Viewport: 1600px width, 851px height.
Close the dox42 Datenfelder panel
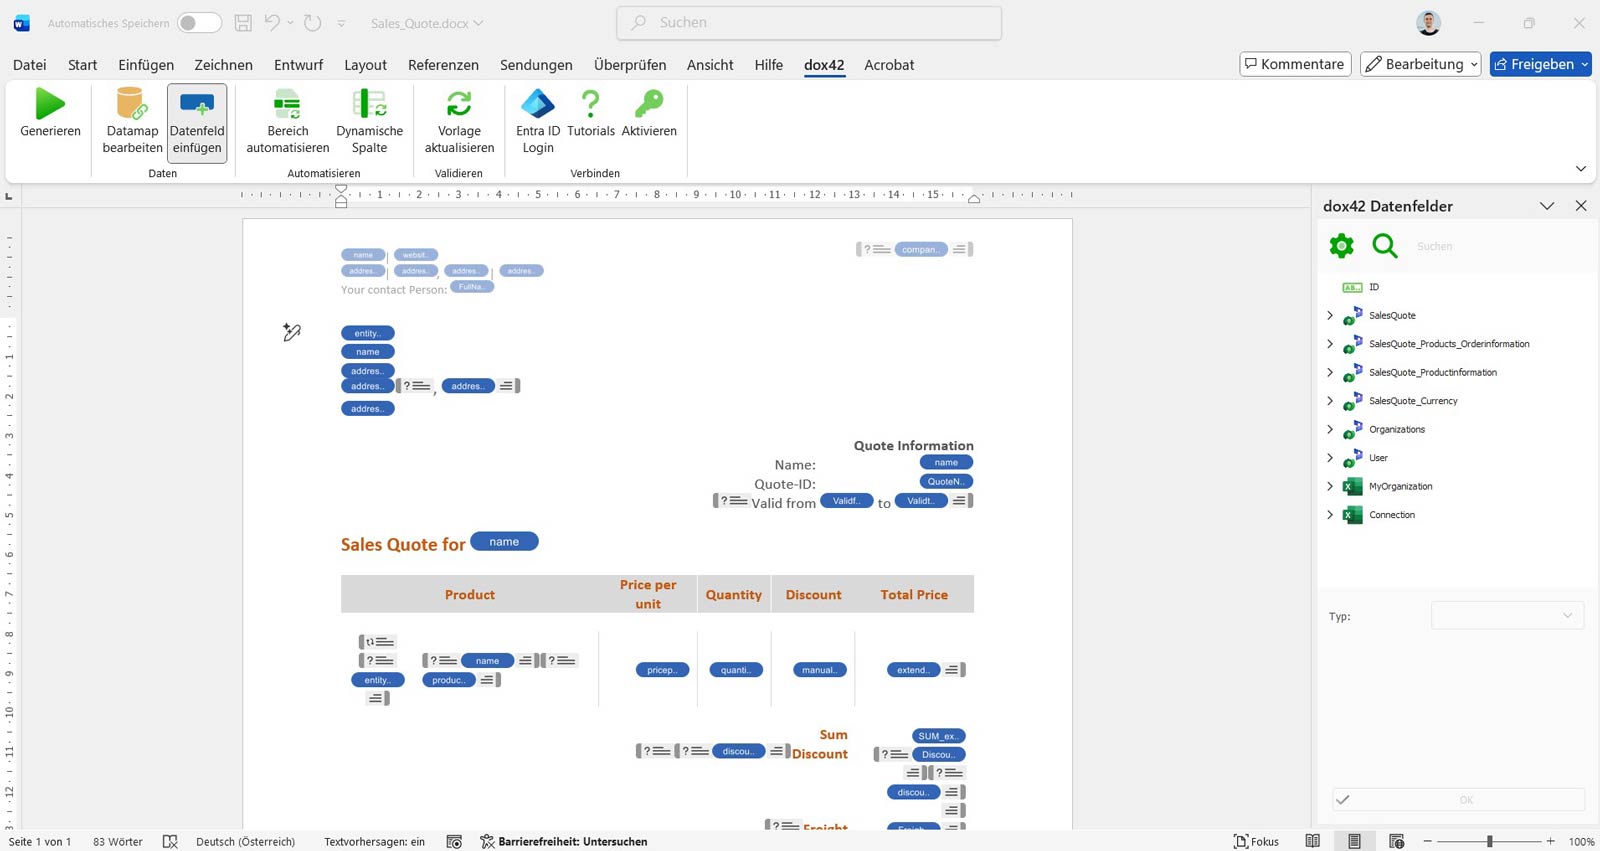[1581, 206]
